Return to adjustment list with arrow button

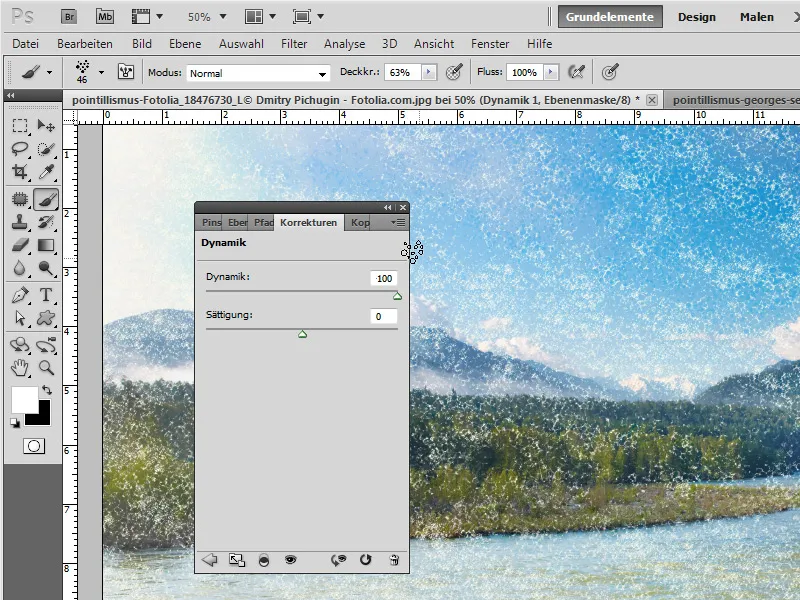click(210, 560)
